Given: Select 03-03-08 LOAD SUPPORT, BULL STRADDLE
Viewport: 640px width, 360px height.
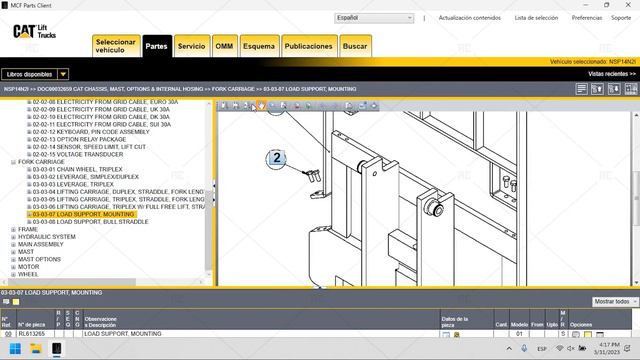Looking at the screenshot, I should pos(91,222).
